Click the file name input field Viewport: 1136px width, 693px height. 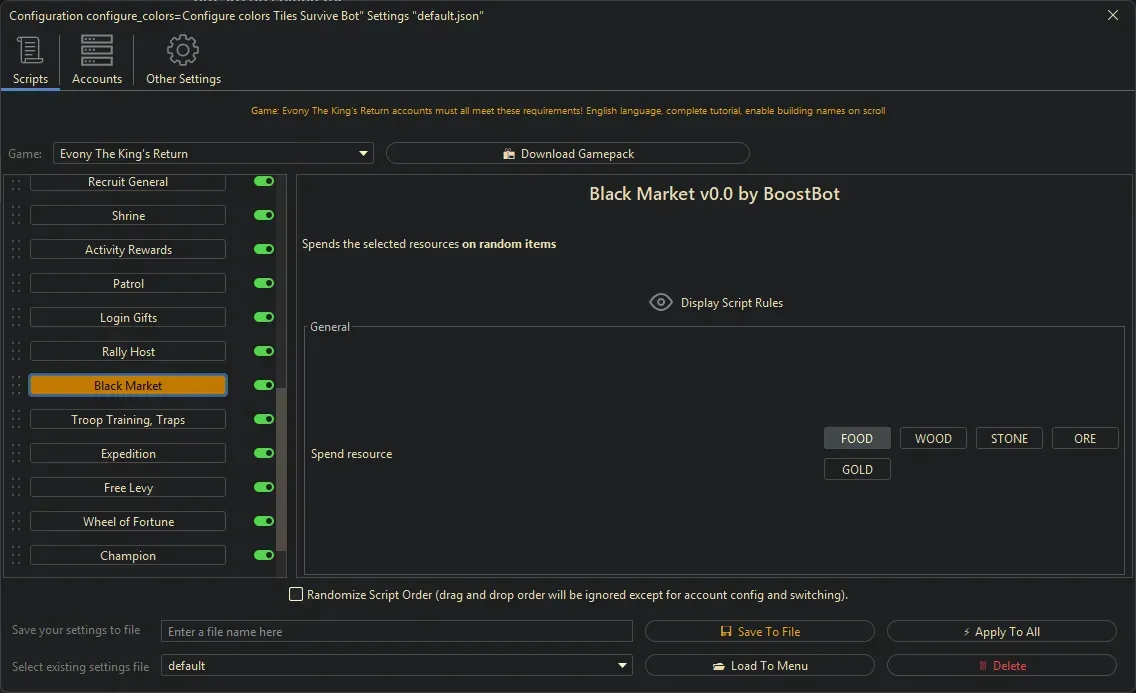(x=396, y=630)
